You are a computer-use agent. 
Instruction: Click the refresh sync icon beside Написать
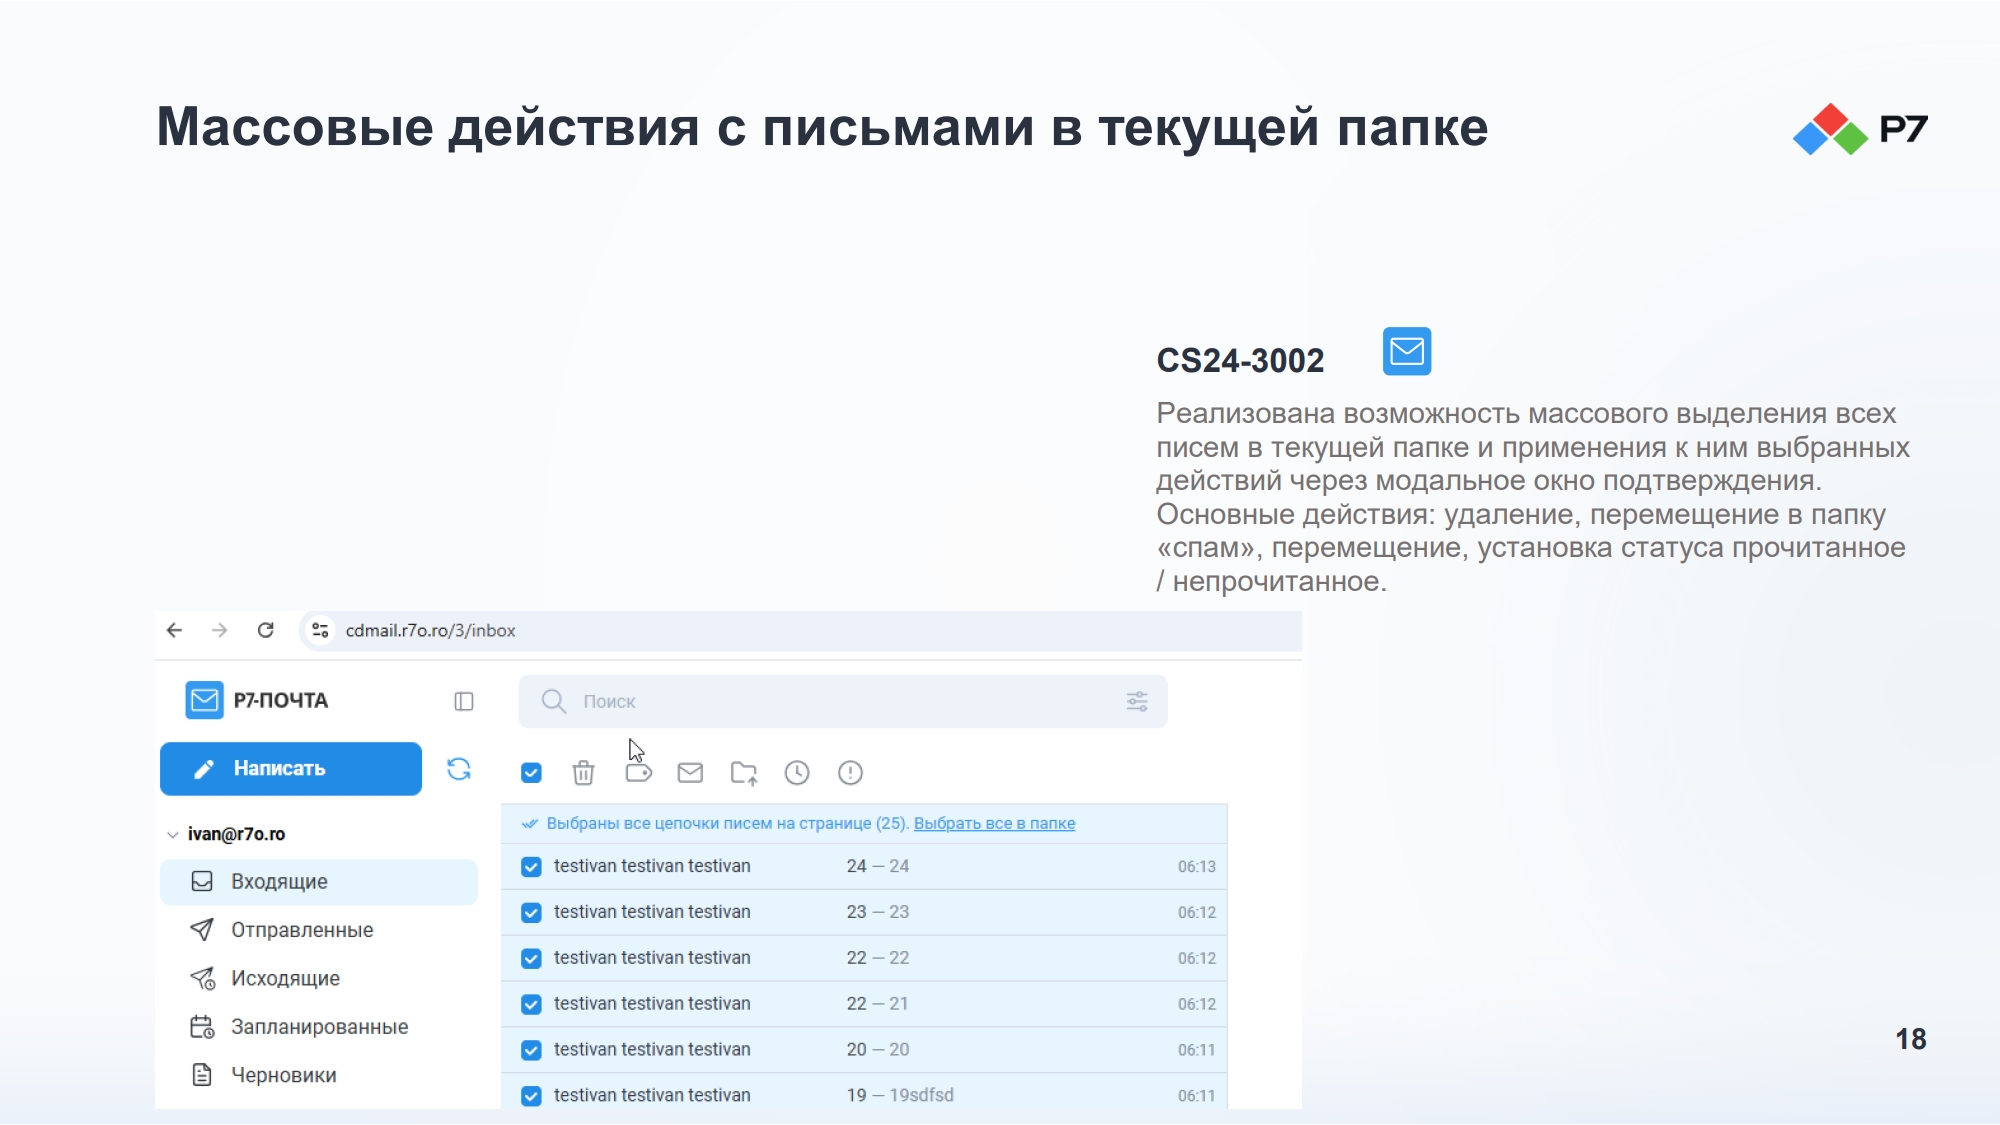459,769
